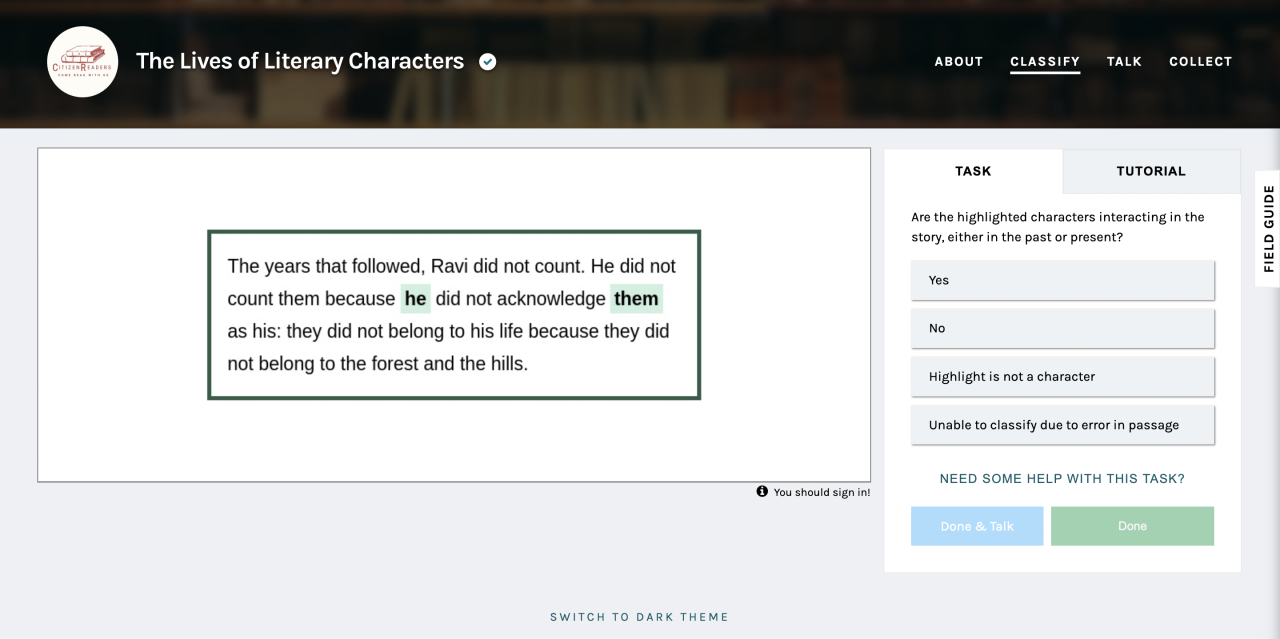
Task: Go to the About page
Action: tap(959, 61)
